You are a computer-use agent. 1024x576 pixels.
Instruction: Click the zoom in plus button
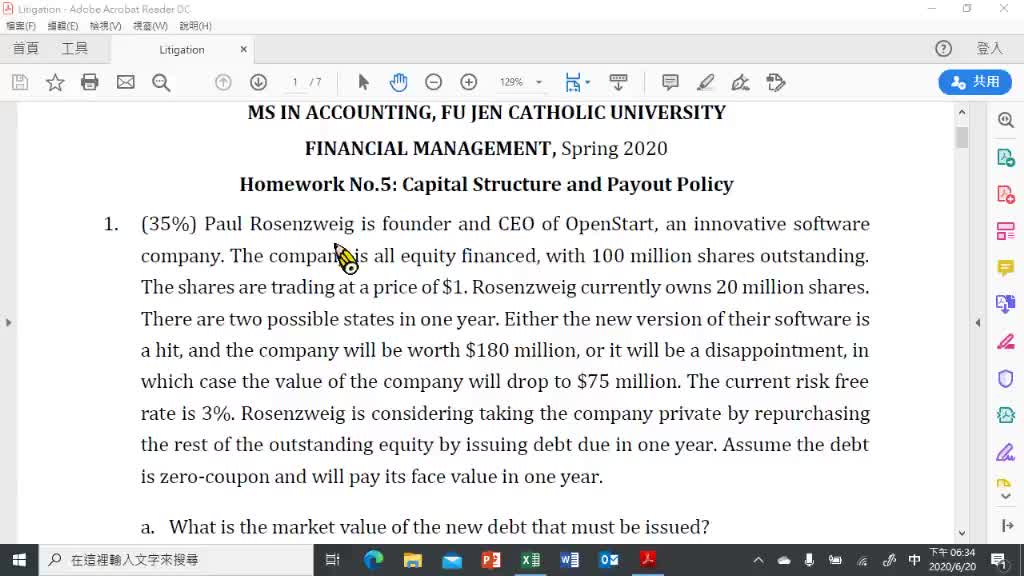(468, 82)
